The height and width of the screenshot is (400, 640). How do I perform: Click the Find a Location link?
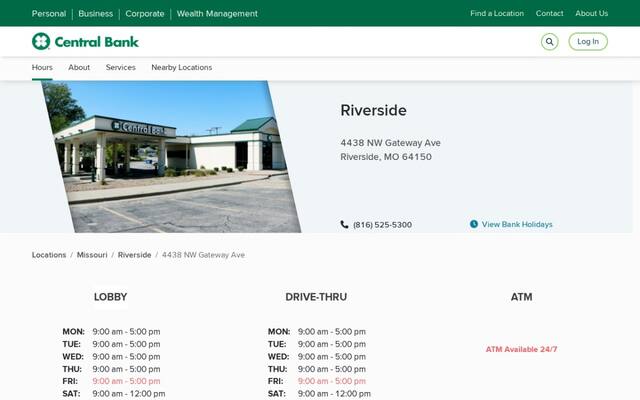click(x=497, y=13)
